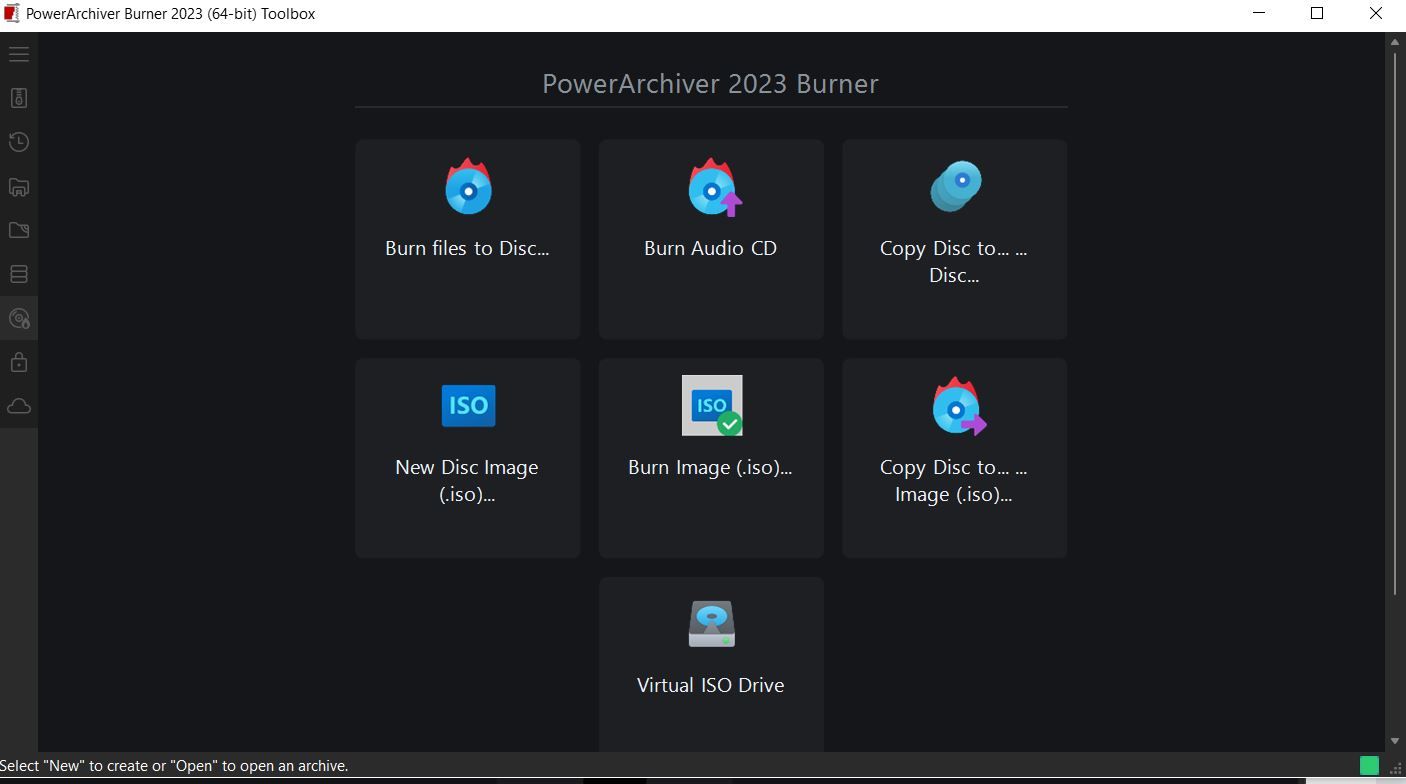The image size is (1406, 784).
Task: Open the plain folder sidebar icon
Action: pyautogui.click(x=19, y=230)
